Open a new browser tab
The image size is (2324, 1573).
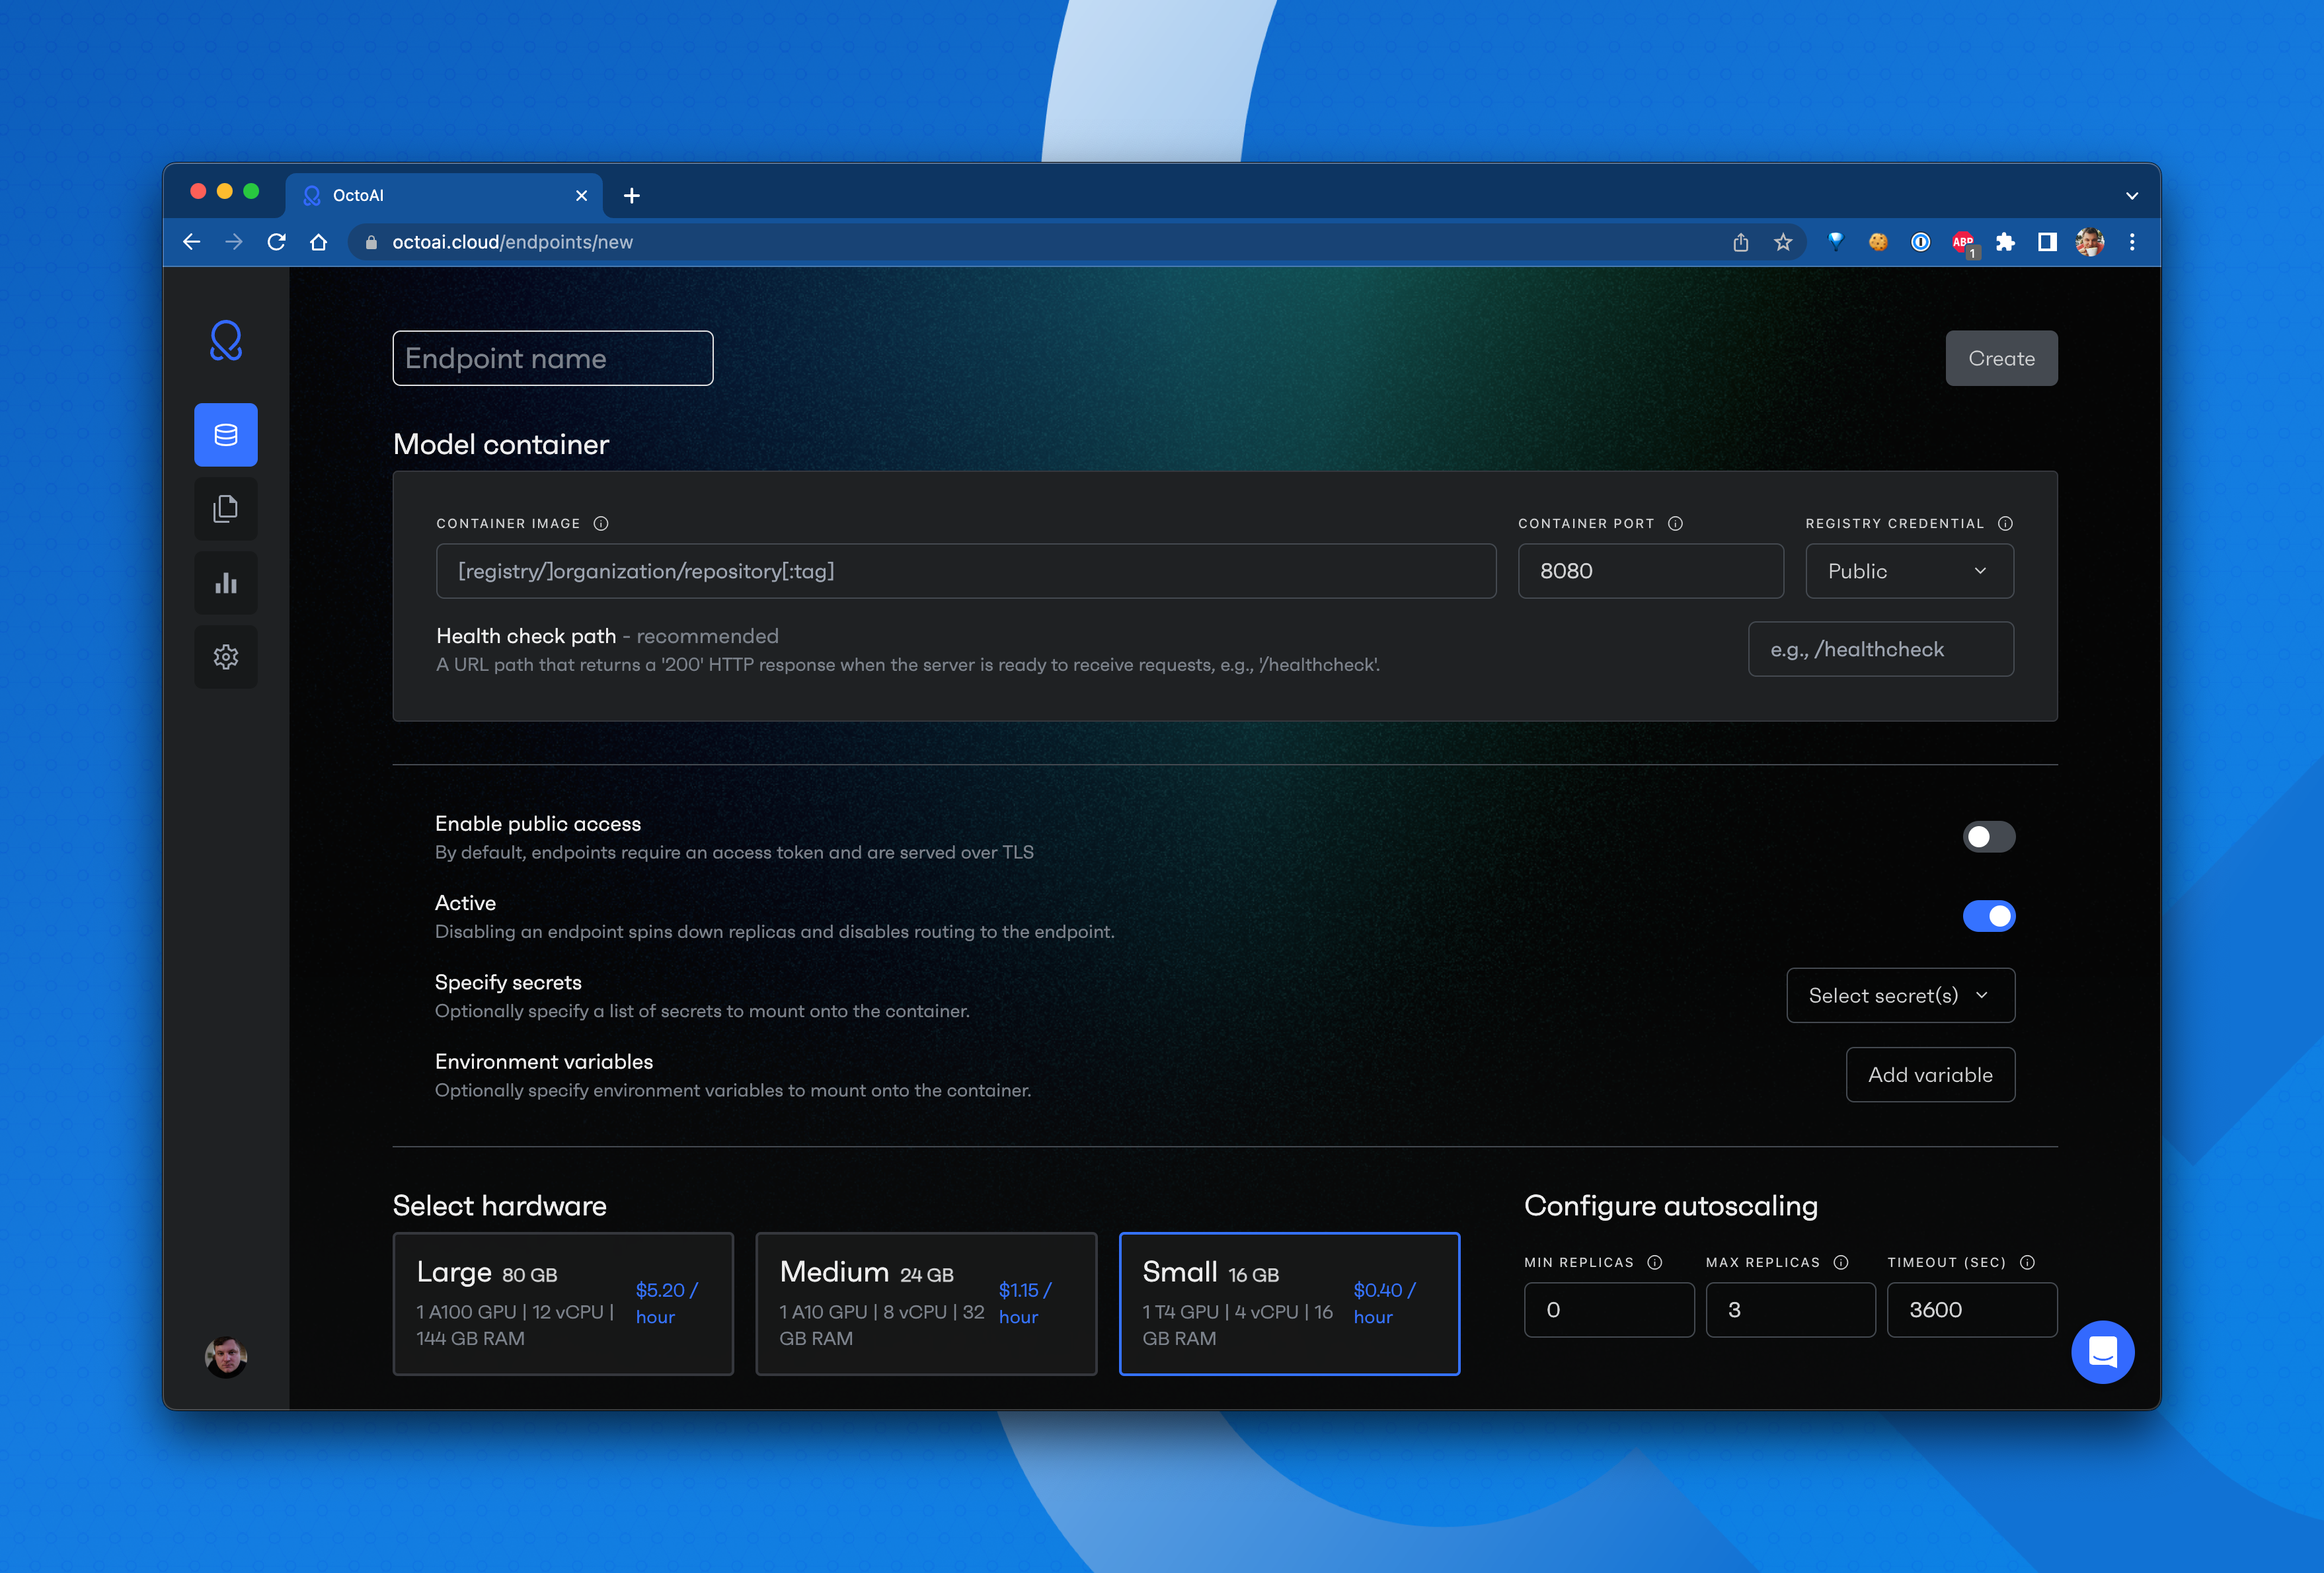632,196
